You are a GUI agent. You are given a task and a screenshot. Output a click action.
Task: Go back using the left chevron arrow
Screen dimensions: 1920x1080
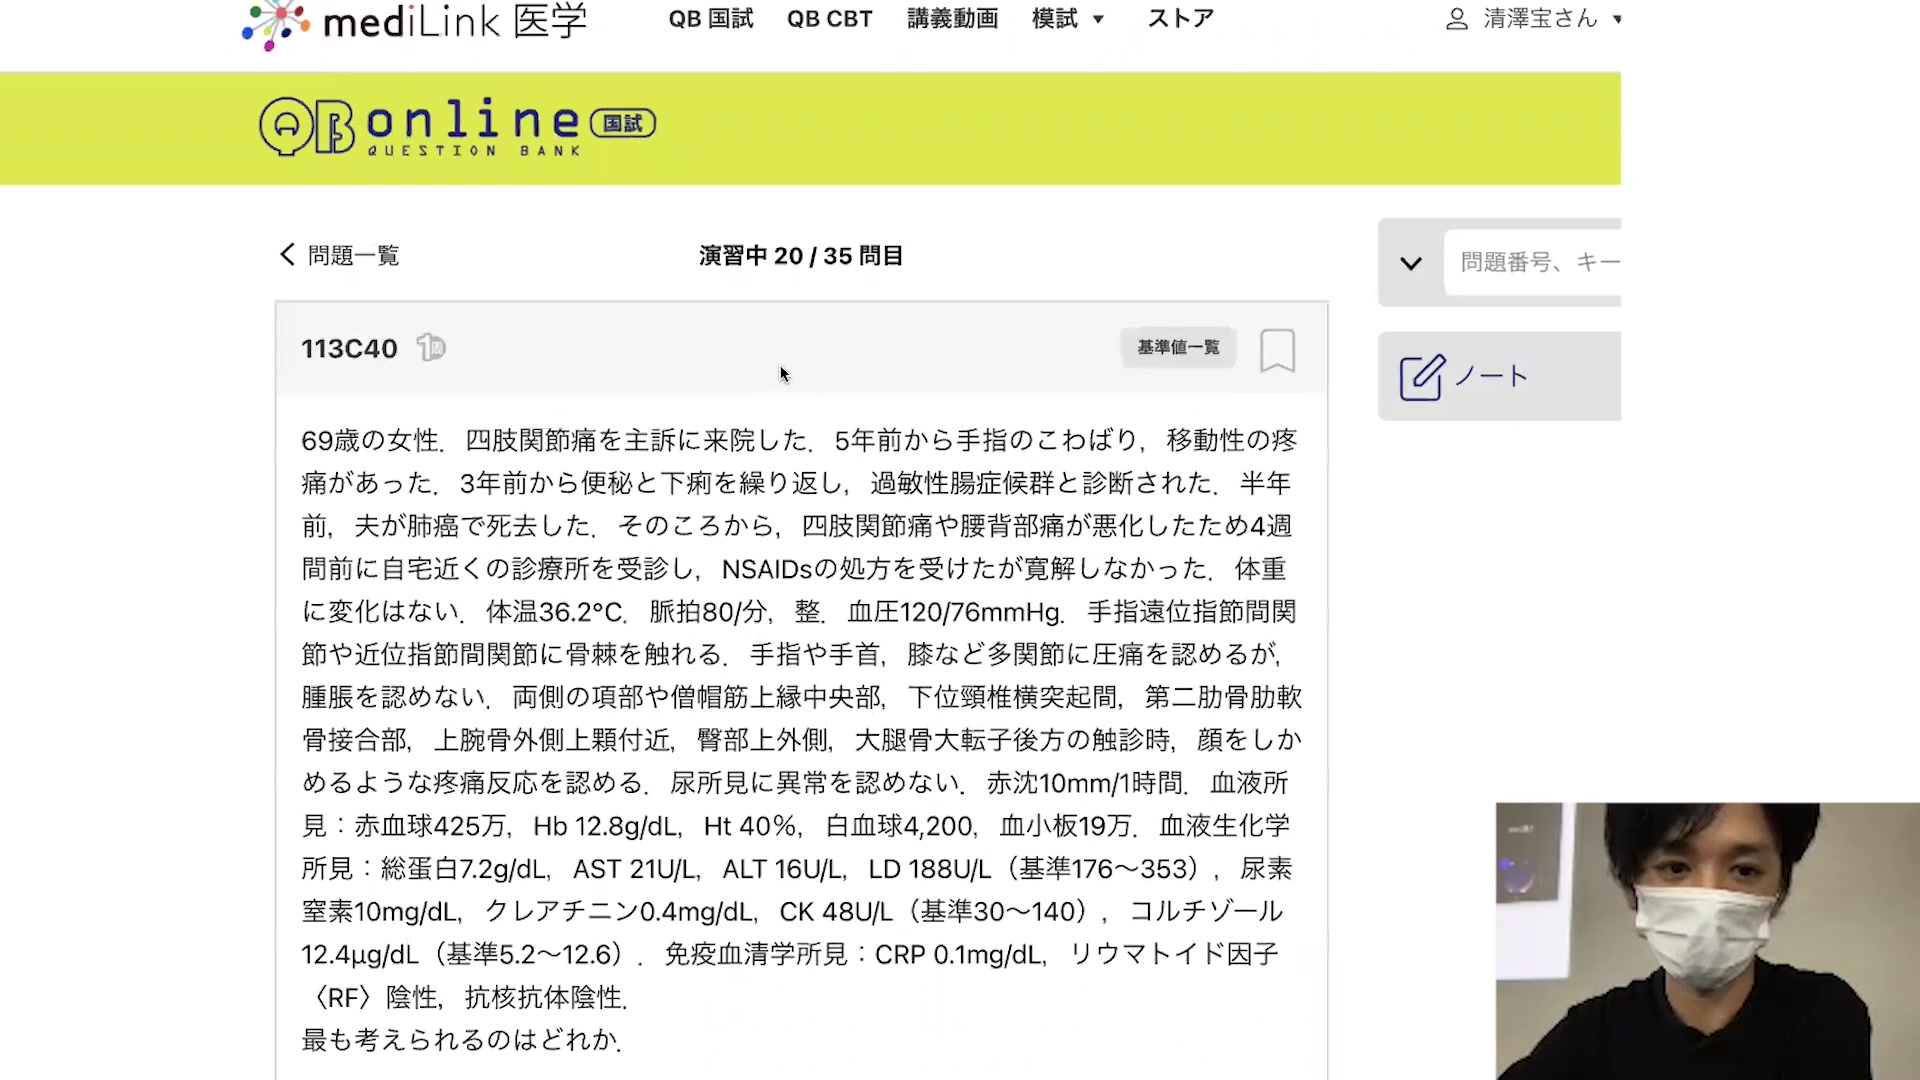(x=287, y=255)
